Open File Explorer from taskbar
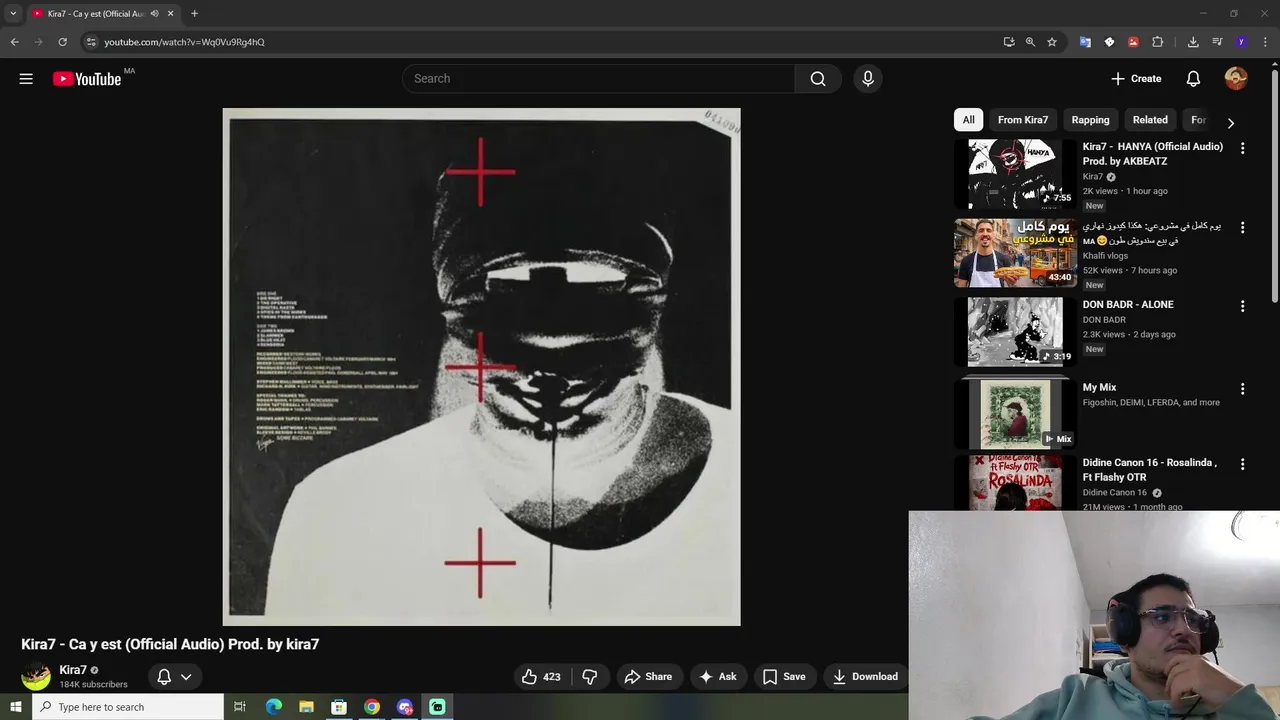This screenshot has height=720, width=1280. 306,707
